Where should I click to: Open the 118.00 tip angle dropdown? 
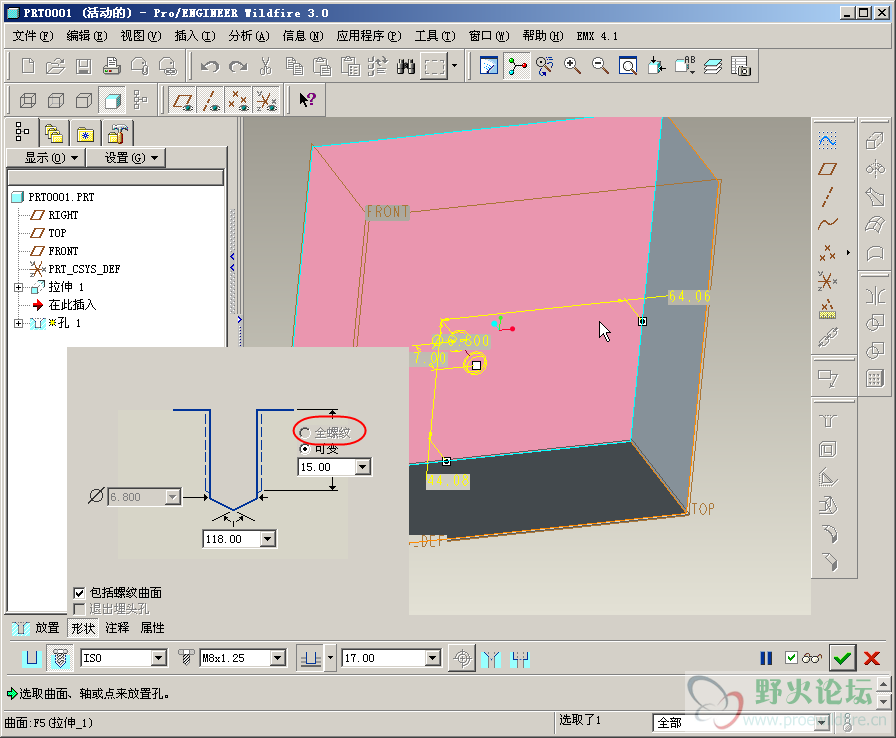(268, 539)
